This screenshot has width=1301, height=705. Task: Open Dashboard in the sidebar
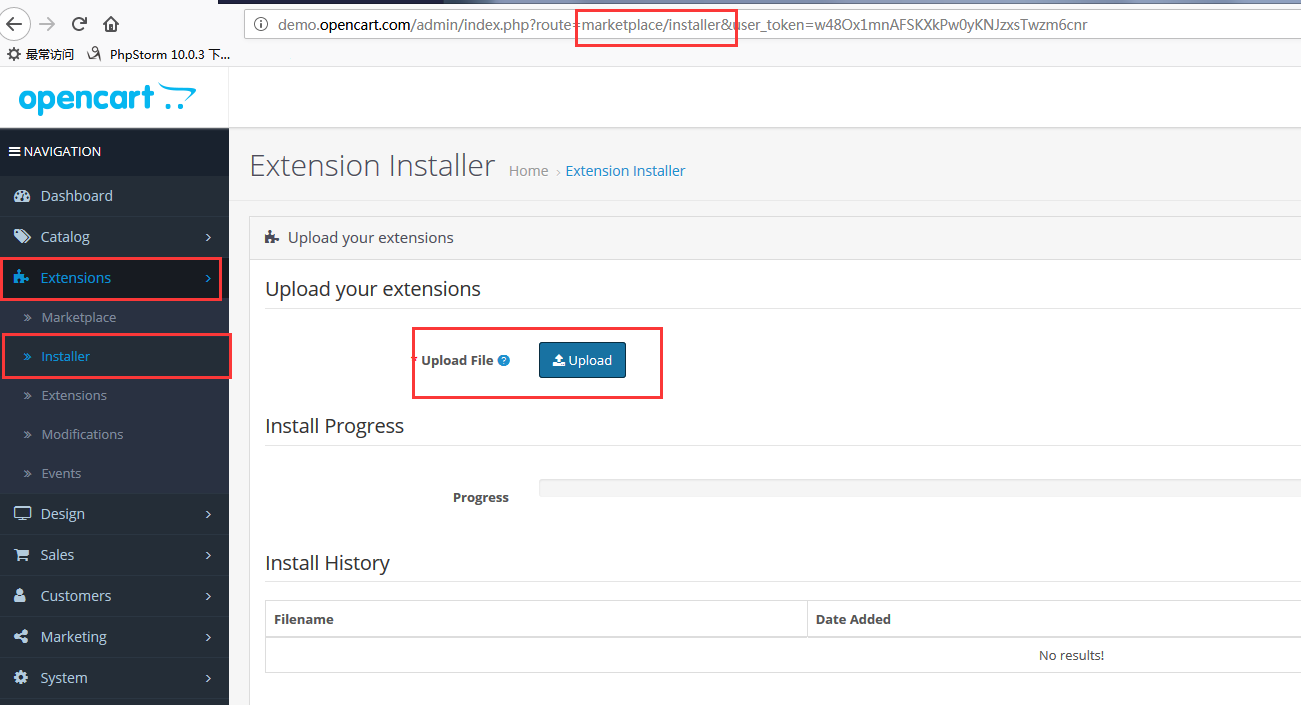click(114, 196)
